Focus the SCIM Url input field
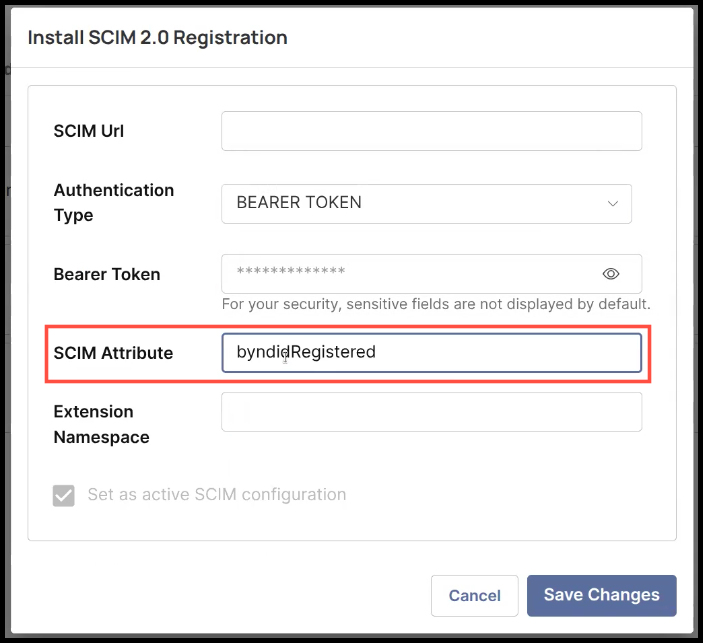The width and height of the screenshot is (703, 643). click(431, 131)
